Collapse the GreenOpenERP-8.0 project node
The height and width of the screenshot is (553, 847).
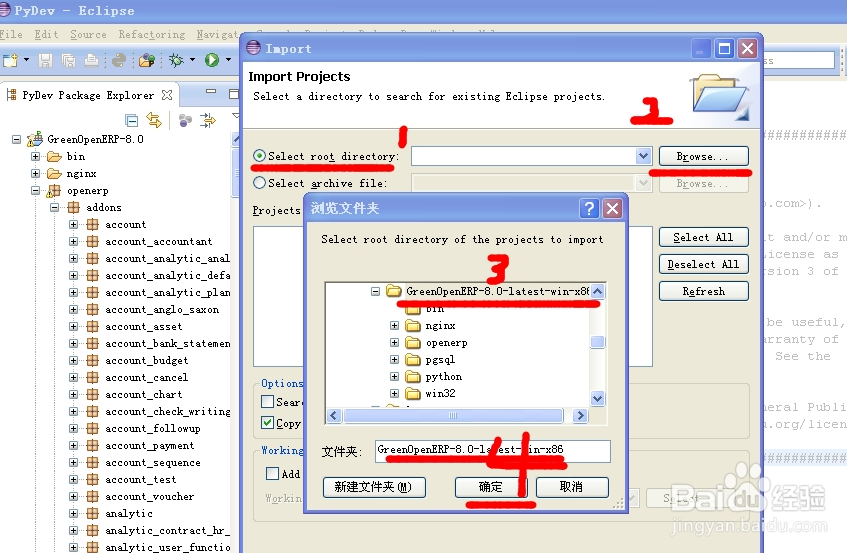point(17,139)
